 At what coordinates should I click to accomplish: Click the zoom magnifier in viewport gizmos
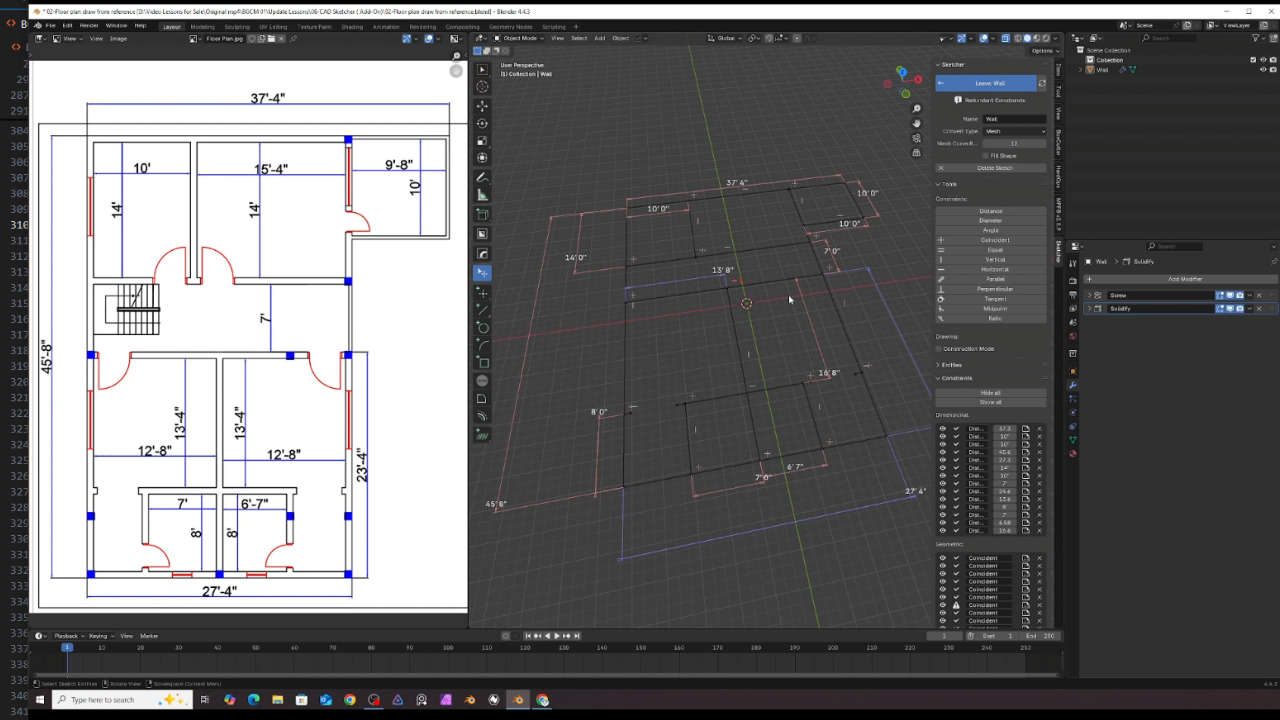coord(917,108)
